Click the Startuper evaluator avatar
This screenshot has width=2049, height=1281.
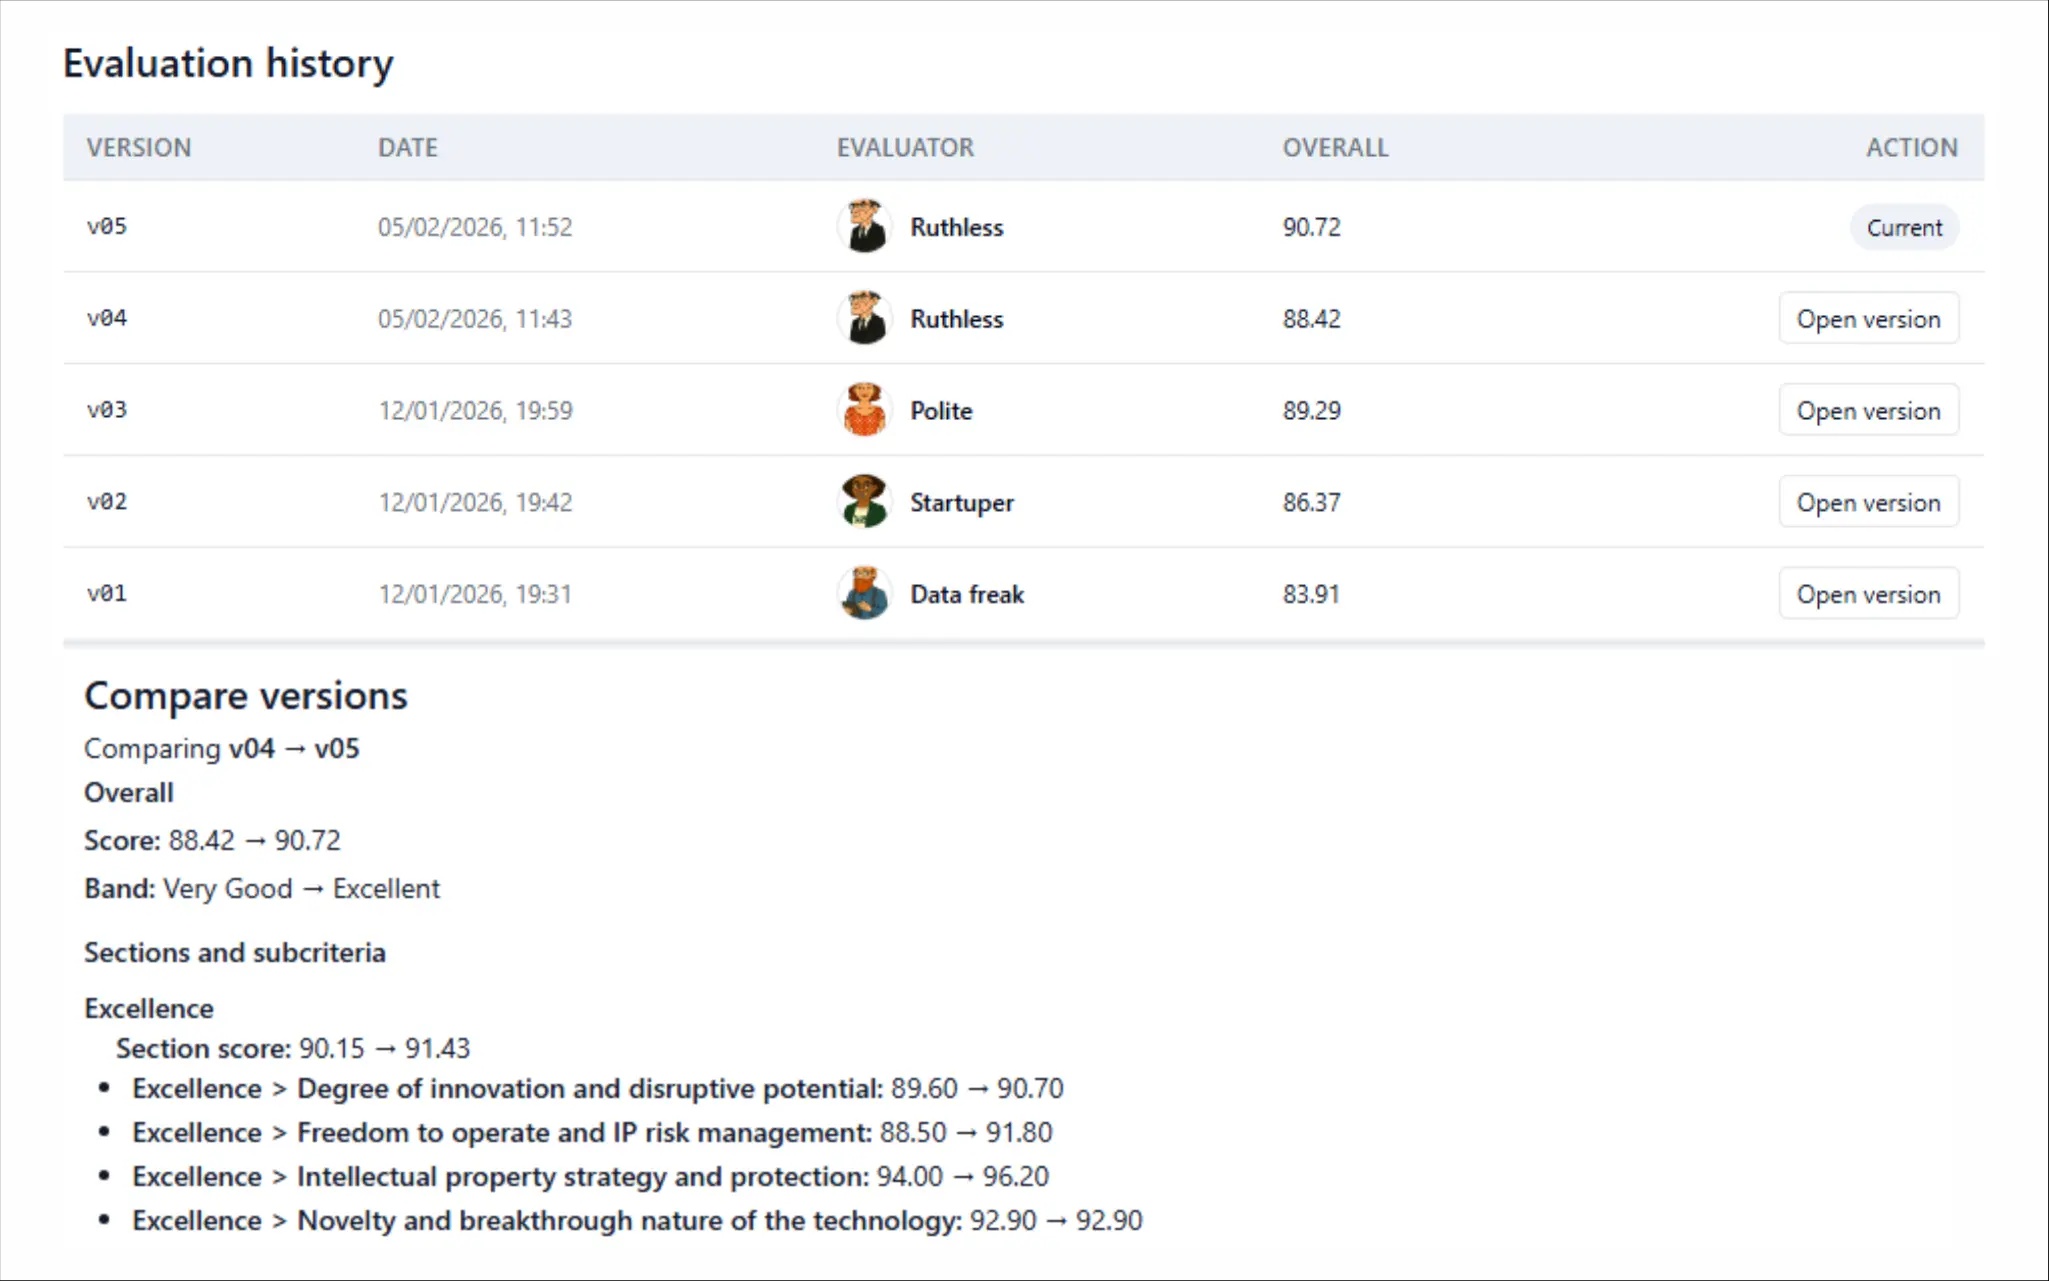[864, 502]
